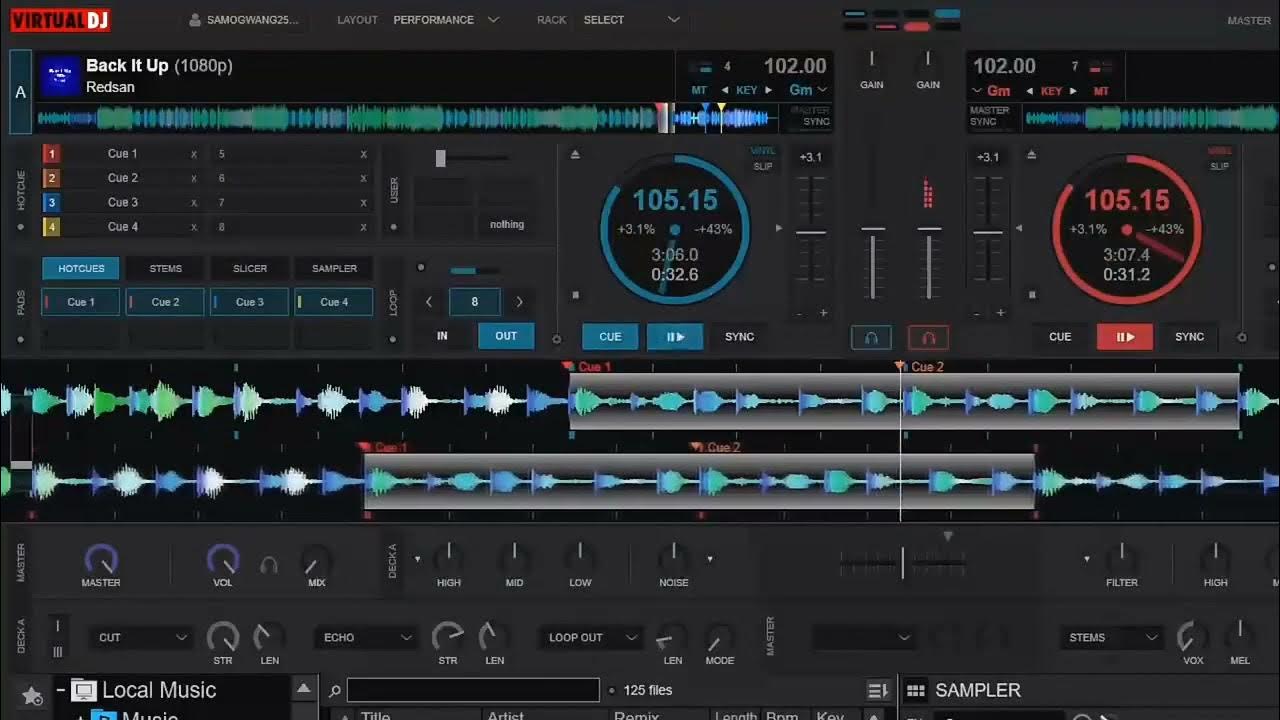Image resolution: width=1280 pixels, height=720 pixels.
Task: Eject track from right deck
Action: coord(1032,154)
